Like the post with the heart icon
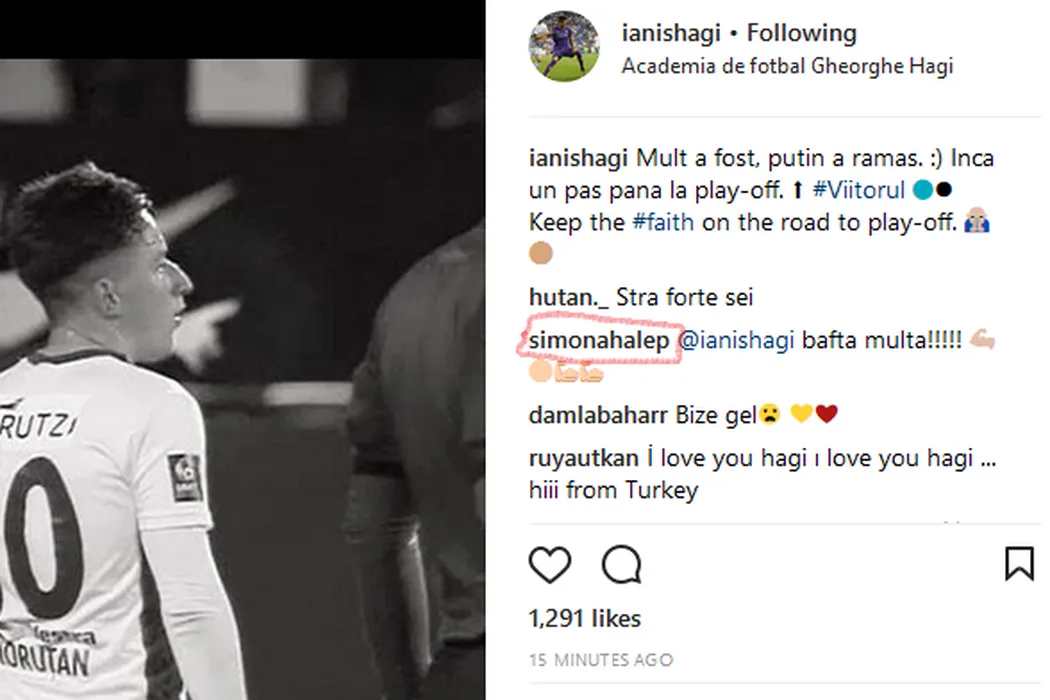The image size is (1050, 700). tap(549, 565)
